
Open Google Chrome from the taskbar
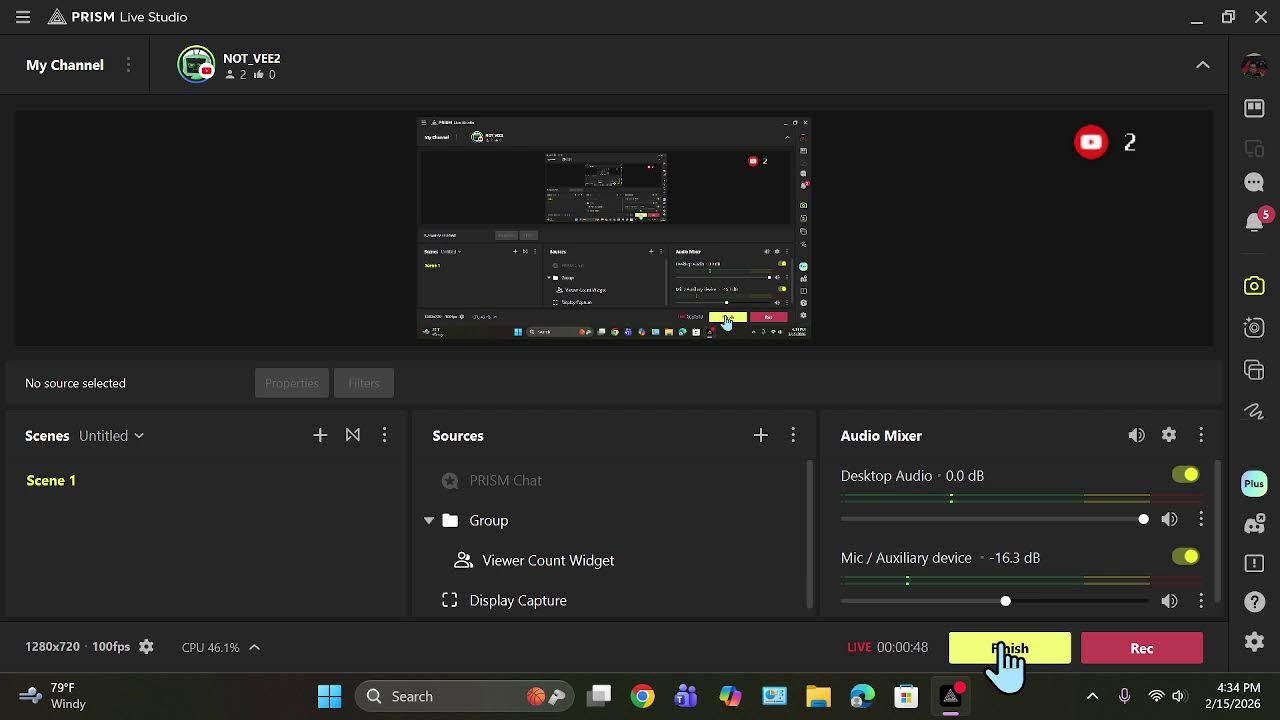tap(643, 696)
